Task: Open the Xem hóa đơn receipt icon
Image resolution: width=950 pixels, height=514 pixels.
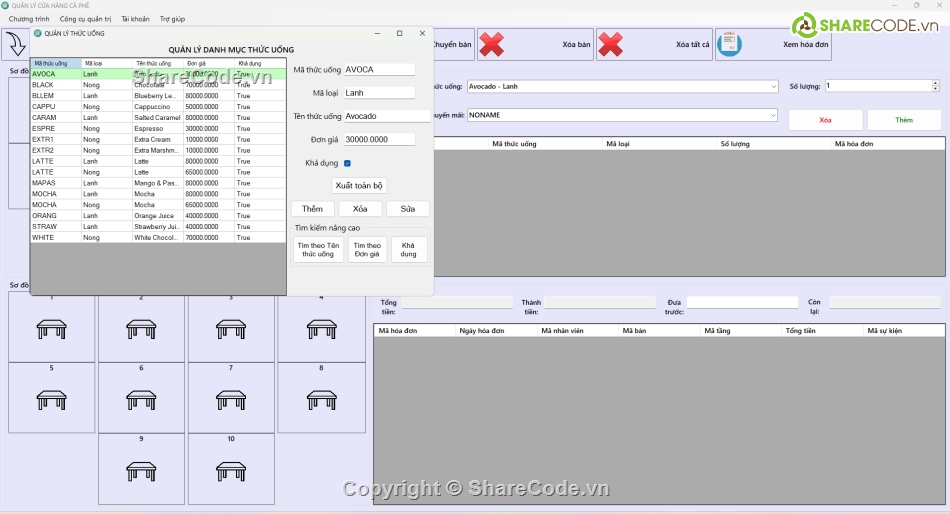Action: [x=730, y=44]
